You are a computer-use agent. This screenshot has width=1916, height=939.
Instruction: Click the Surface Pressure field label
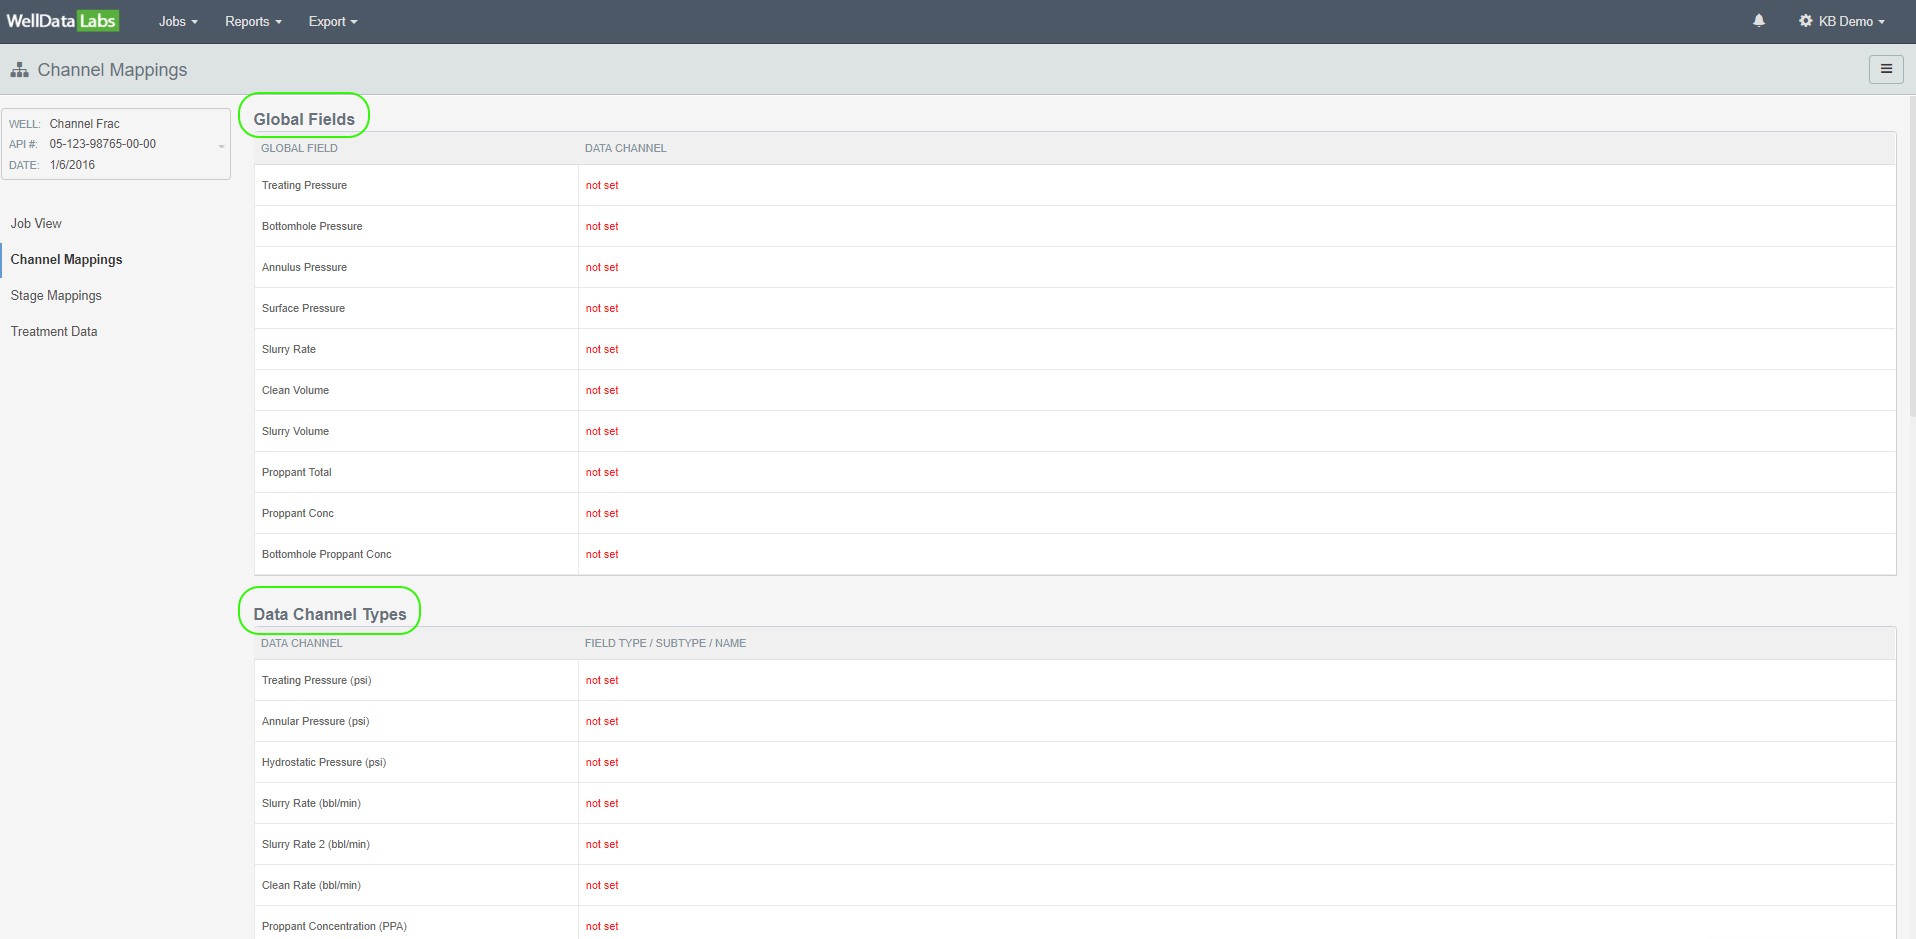(x=303, y=308)
